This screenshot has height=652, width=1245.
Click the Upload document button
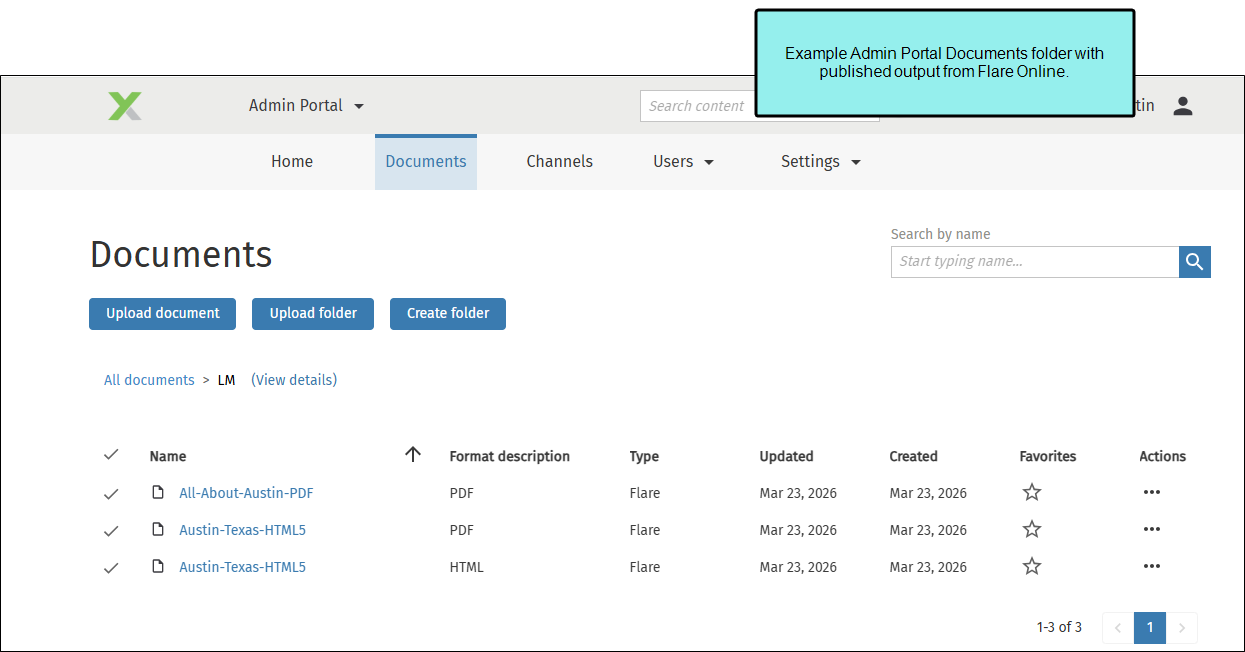tap(162, 314)
